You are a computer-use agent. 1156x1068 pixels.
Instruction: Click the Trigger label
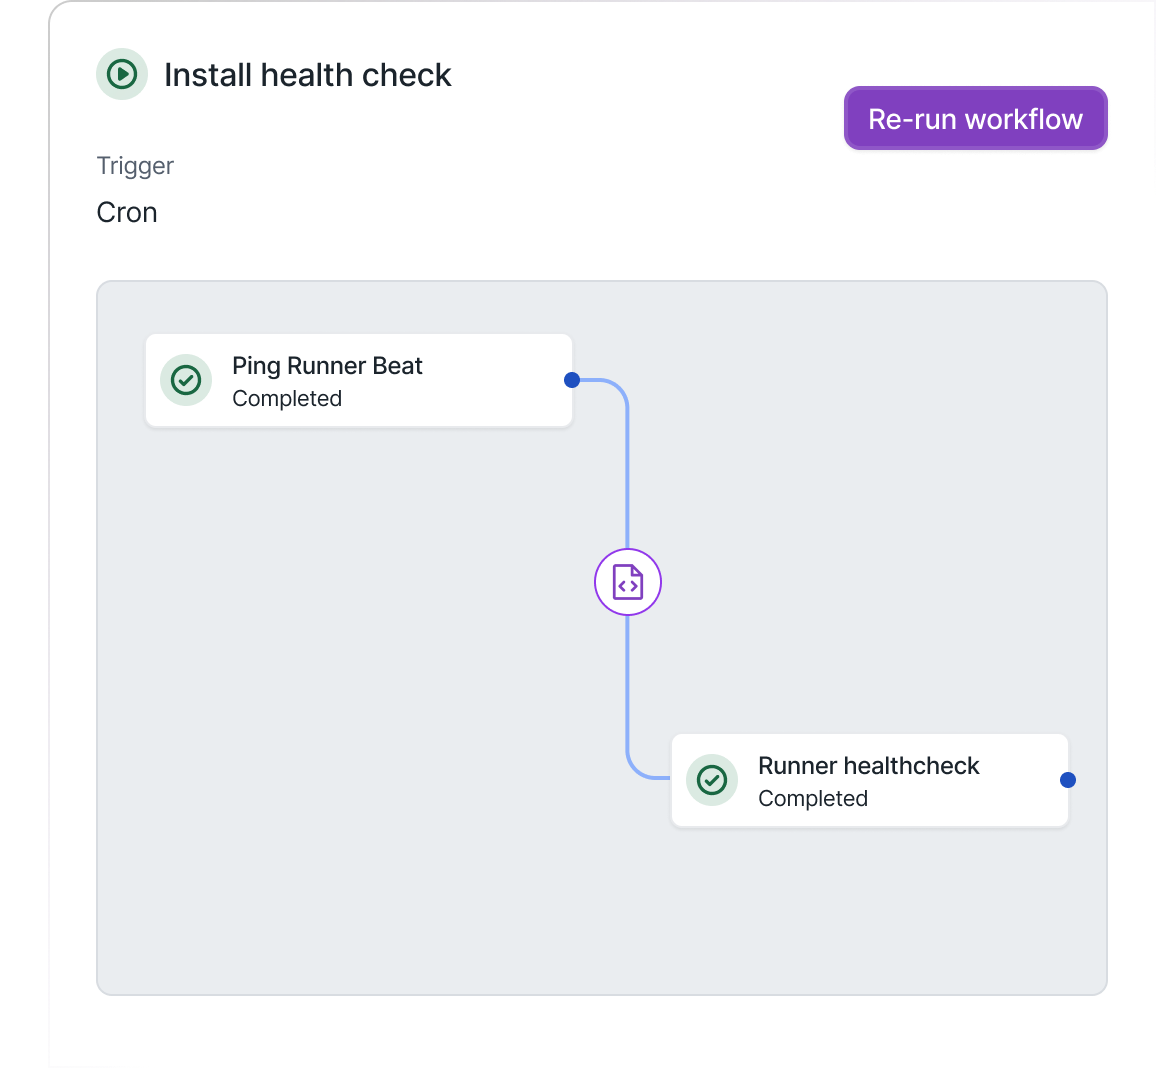click(135, 166)
